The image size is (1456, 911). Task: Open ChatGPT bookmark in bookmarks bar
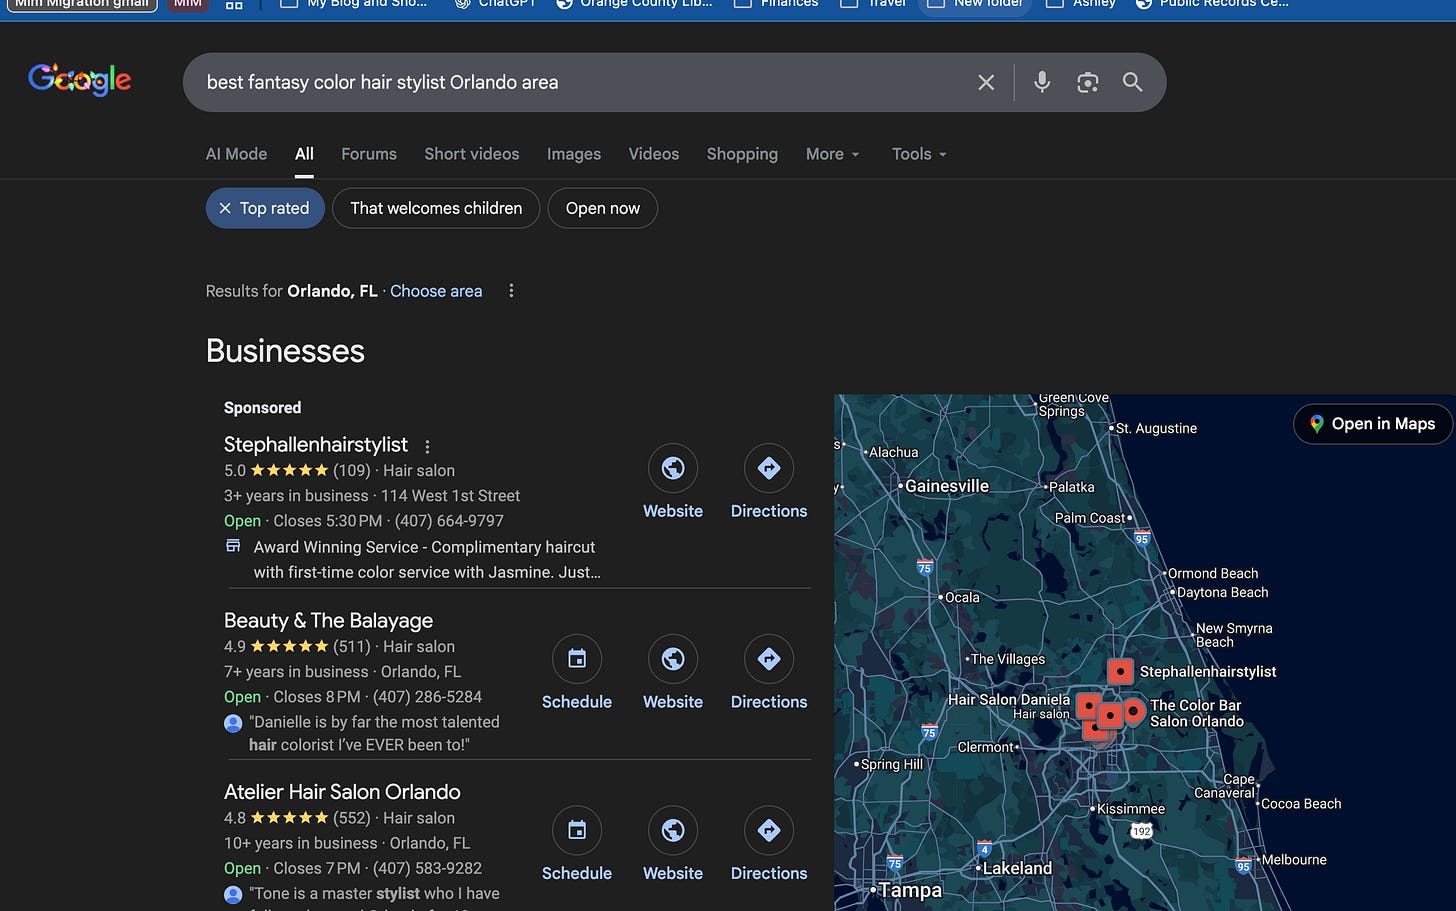[x=495, y=4]
